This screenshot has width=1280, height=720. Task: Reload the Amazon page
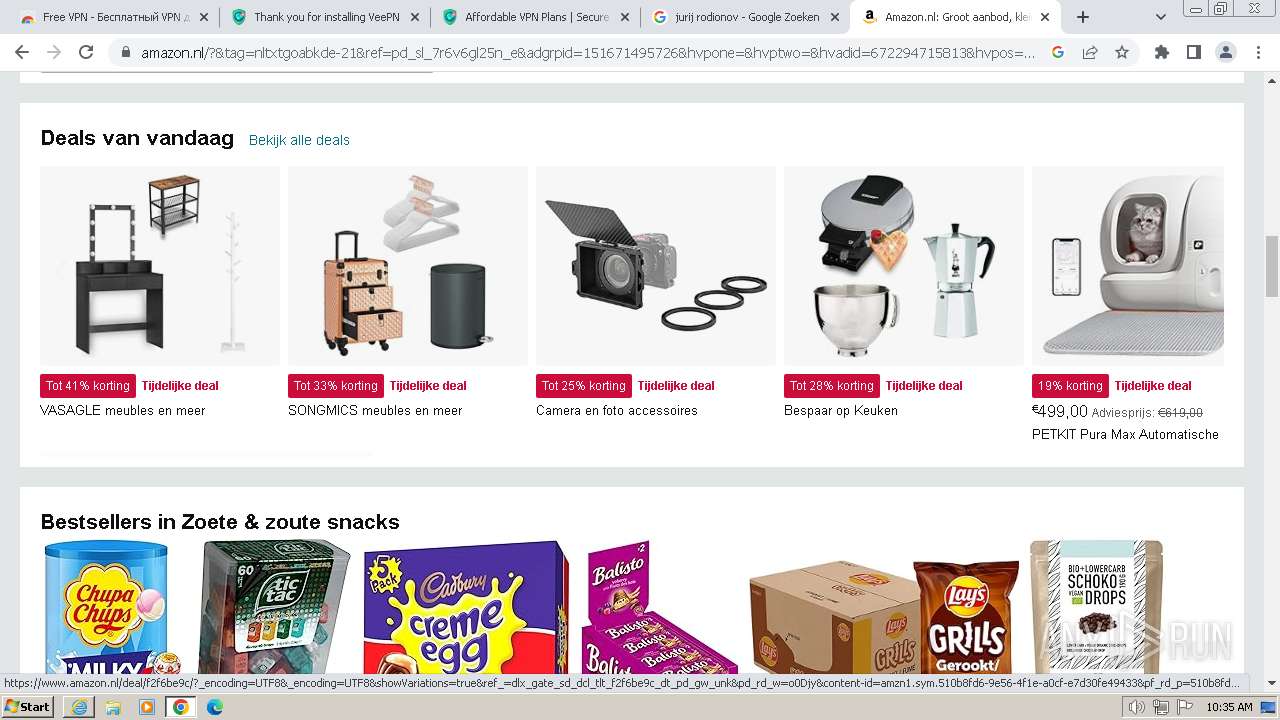click(86, 52)
